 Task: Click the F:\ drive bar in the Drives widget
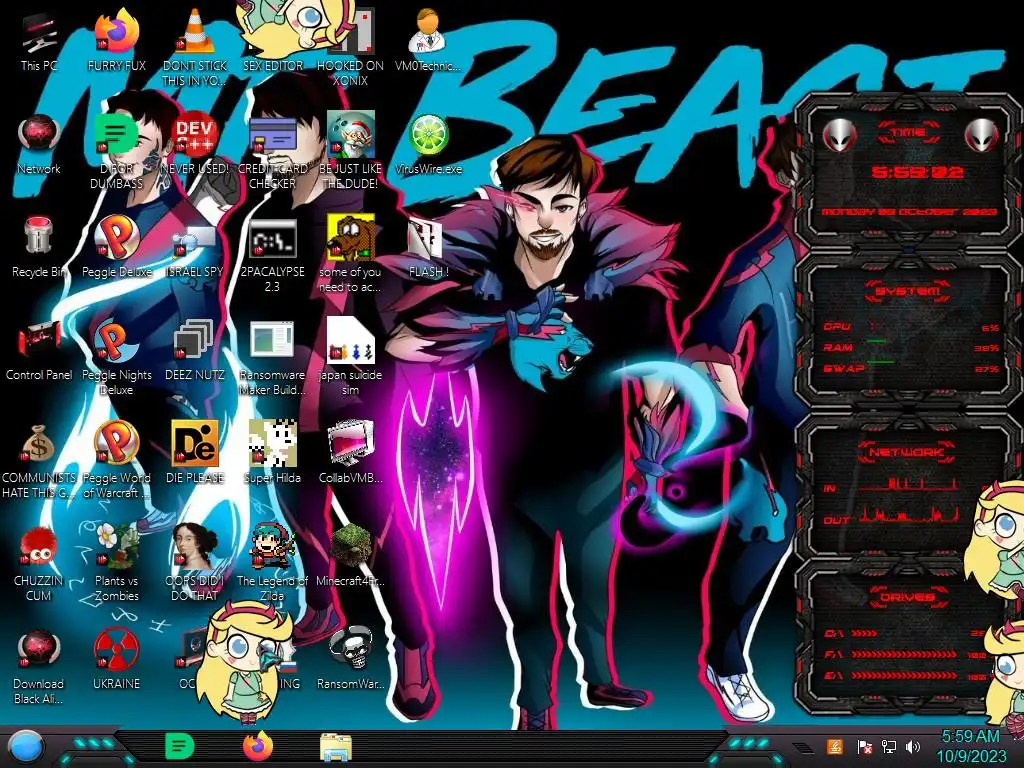(x=905, y=654)
